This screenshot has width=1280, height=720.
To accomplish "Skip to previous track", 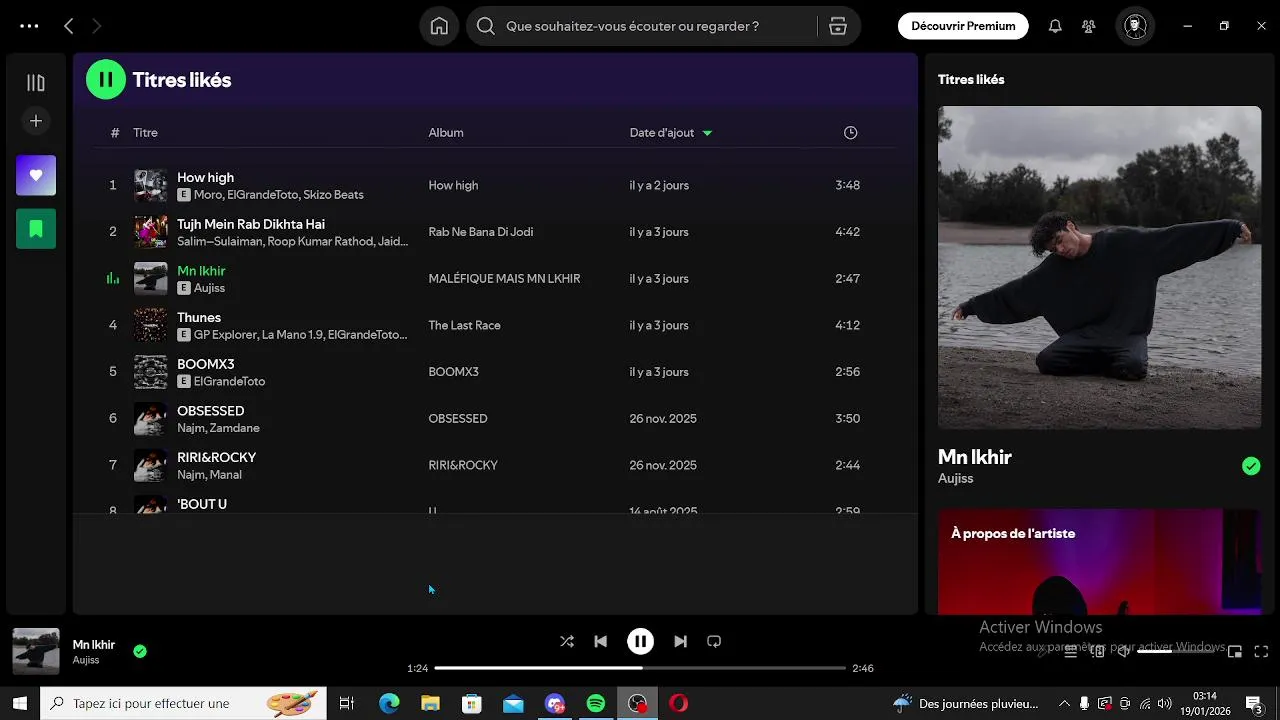I will [x=601, y=642].
